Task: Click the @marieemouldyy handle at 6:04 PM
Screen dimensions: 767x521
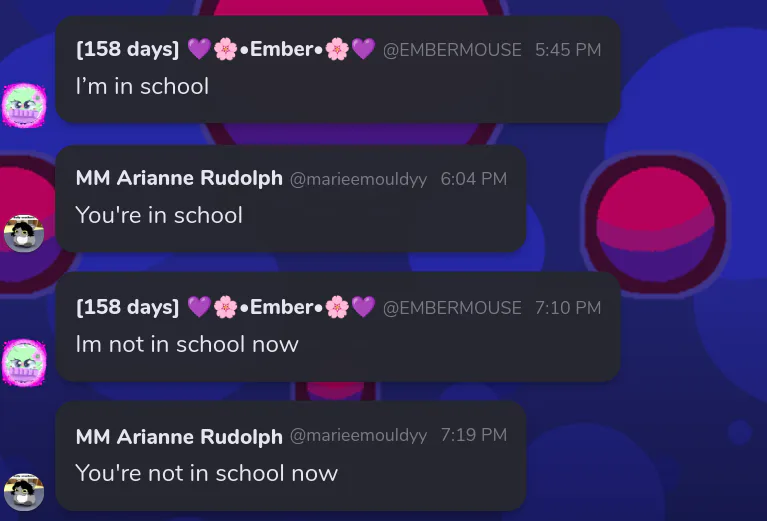Action: [358, 180]
